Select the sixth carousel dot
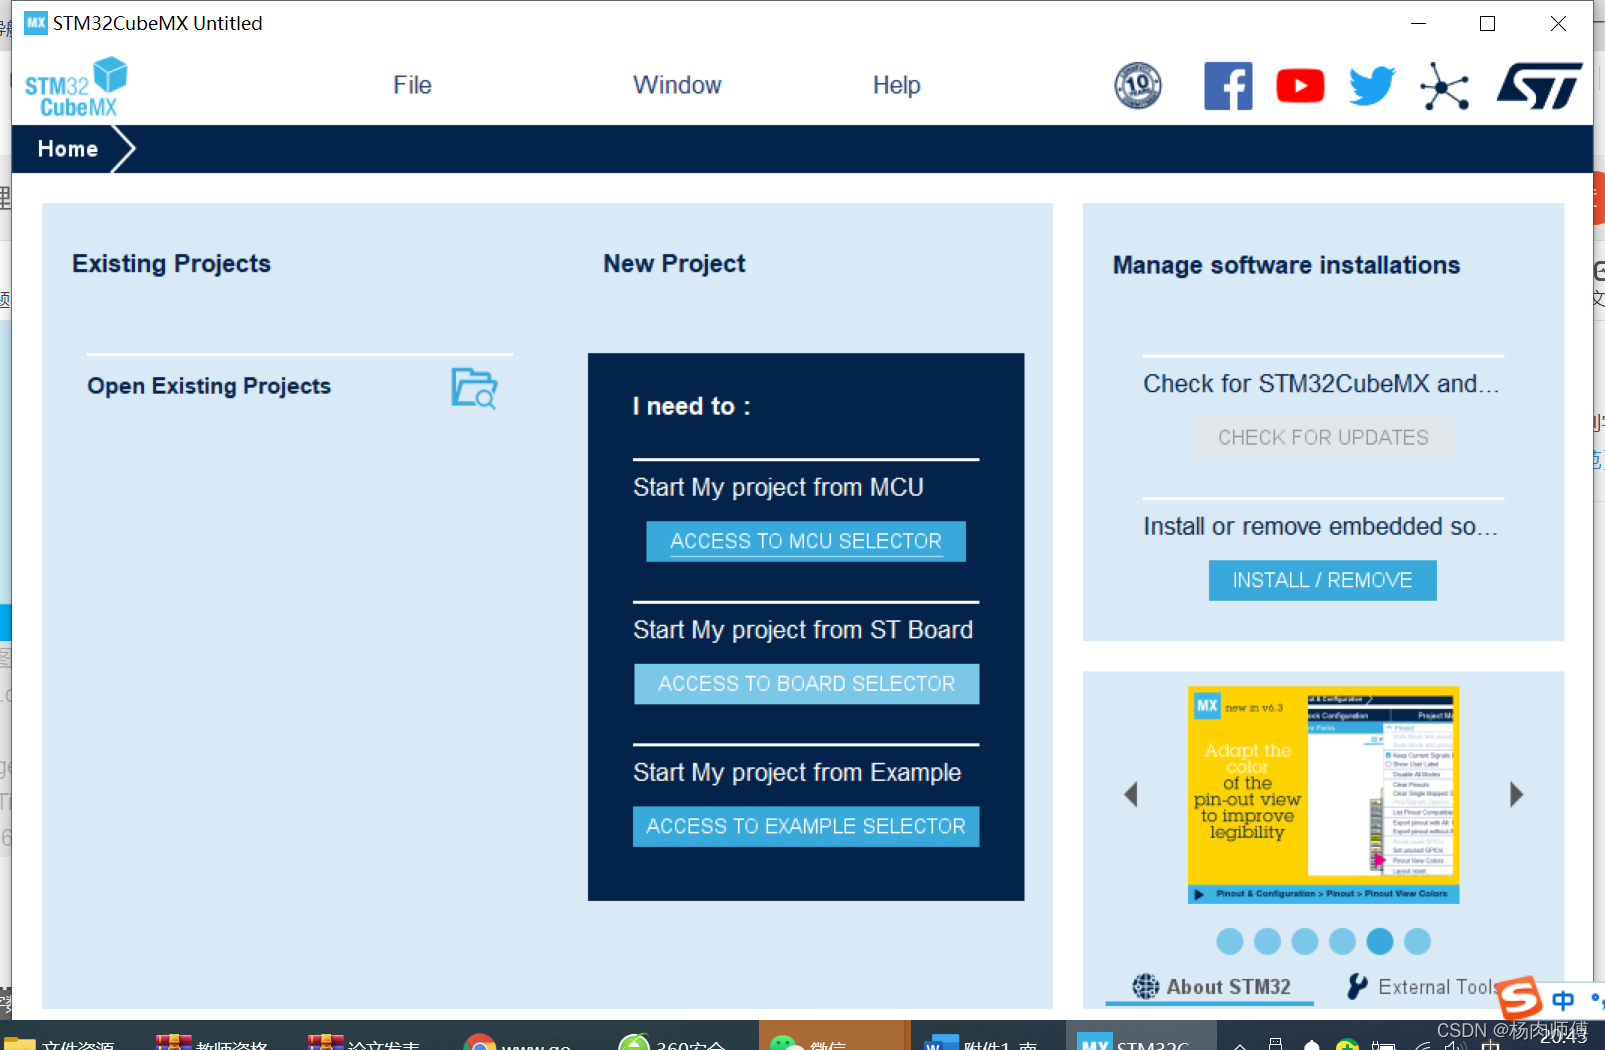 [x=1417, y=941]
